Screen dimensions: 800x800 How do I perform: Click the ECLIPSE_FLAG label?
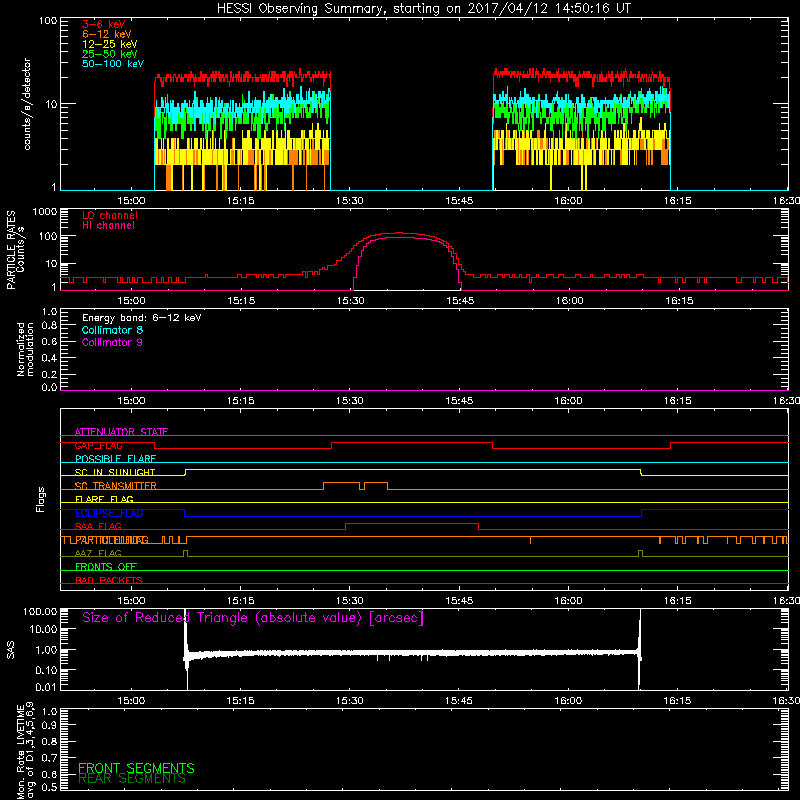click(109, 513)
